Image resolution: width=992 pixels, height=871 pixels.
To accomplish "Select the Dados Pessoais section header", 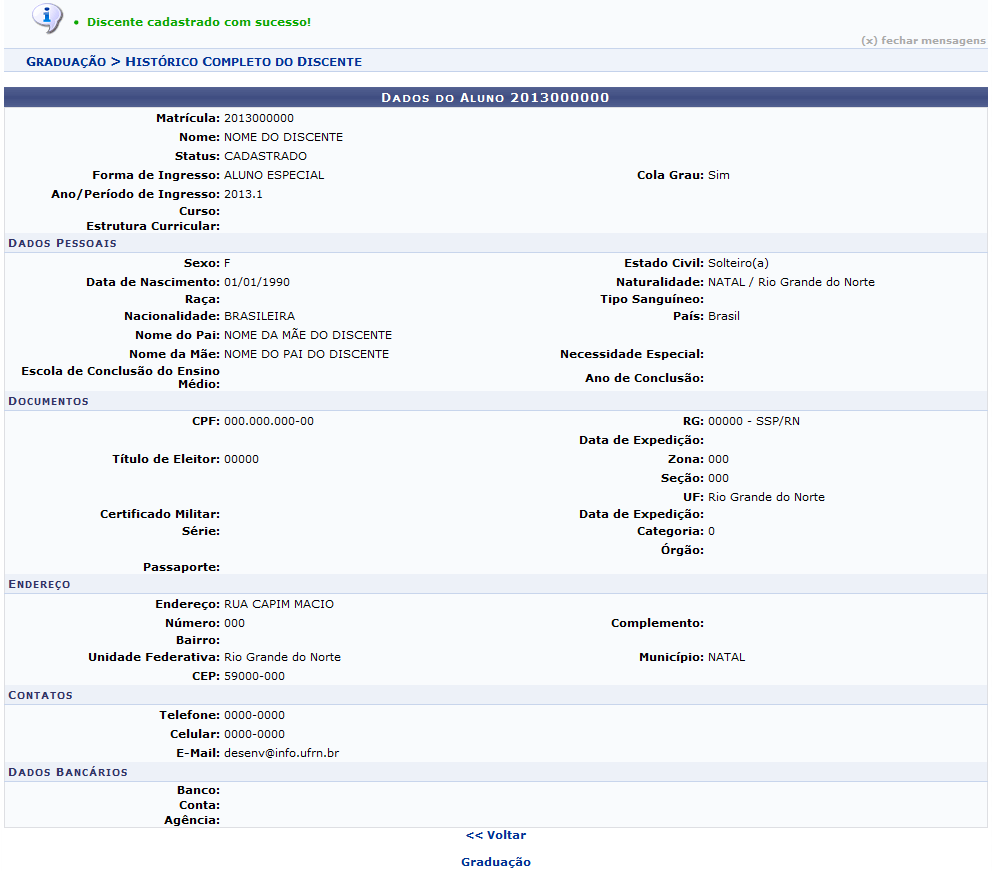I will pyautogui.click(x=62, y=243).
